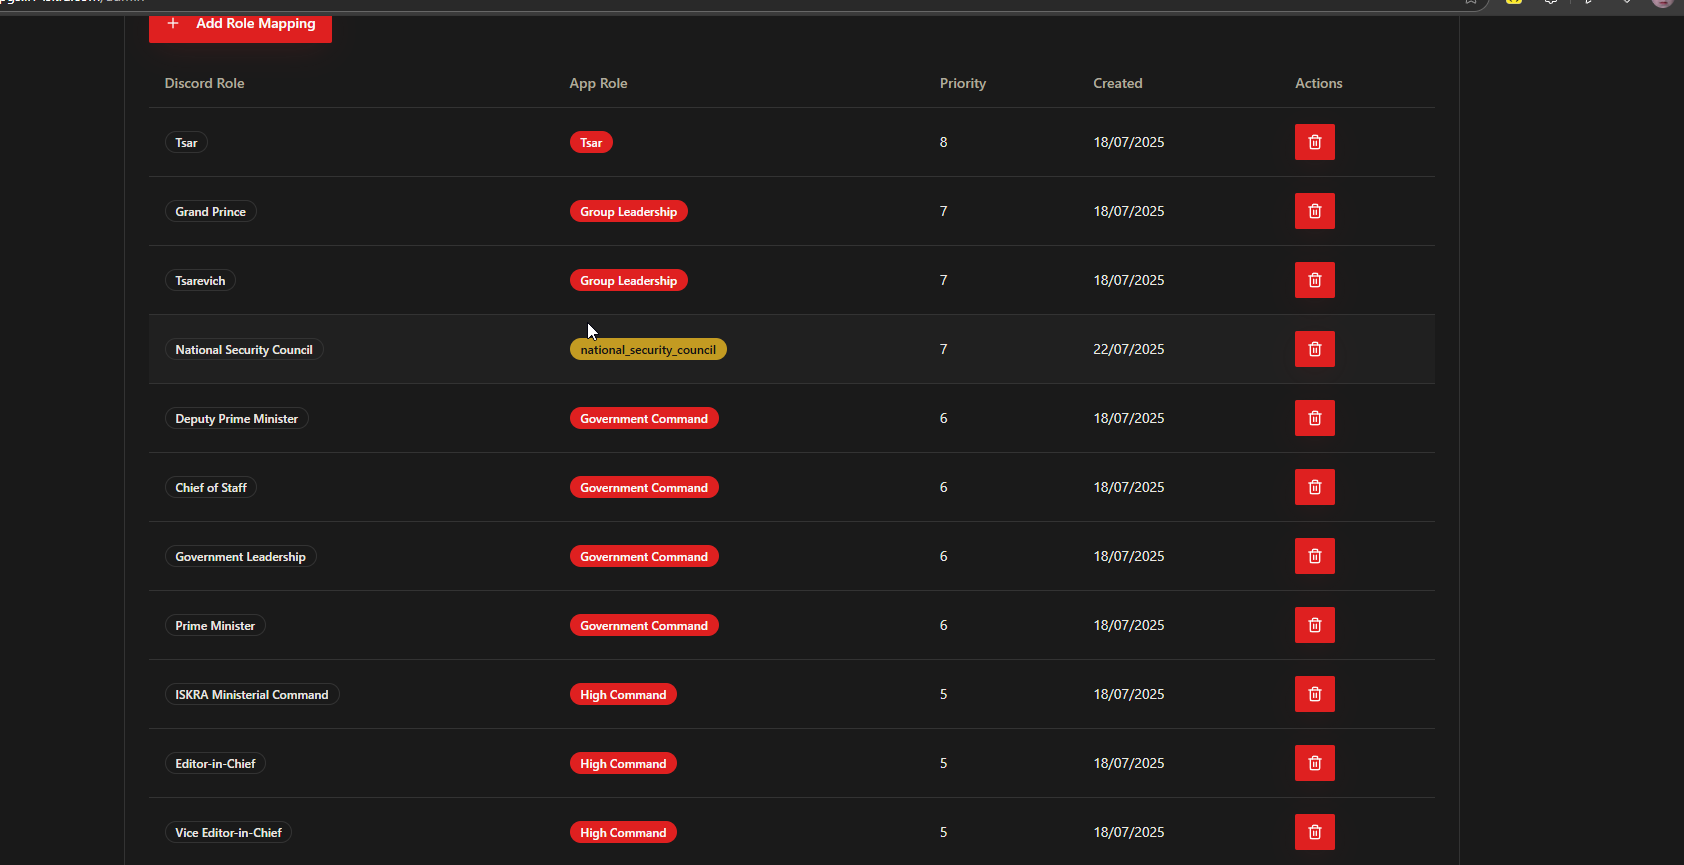Click created date in the Tsar row

[1128, 142]
